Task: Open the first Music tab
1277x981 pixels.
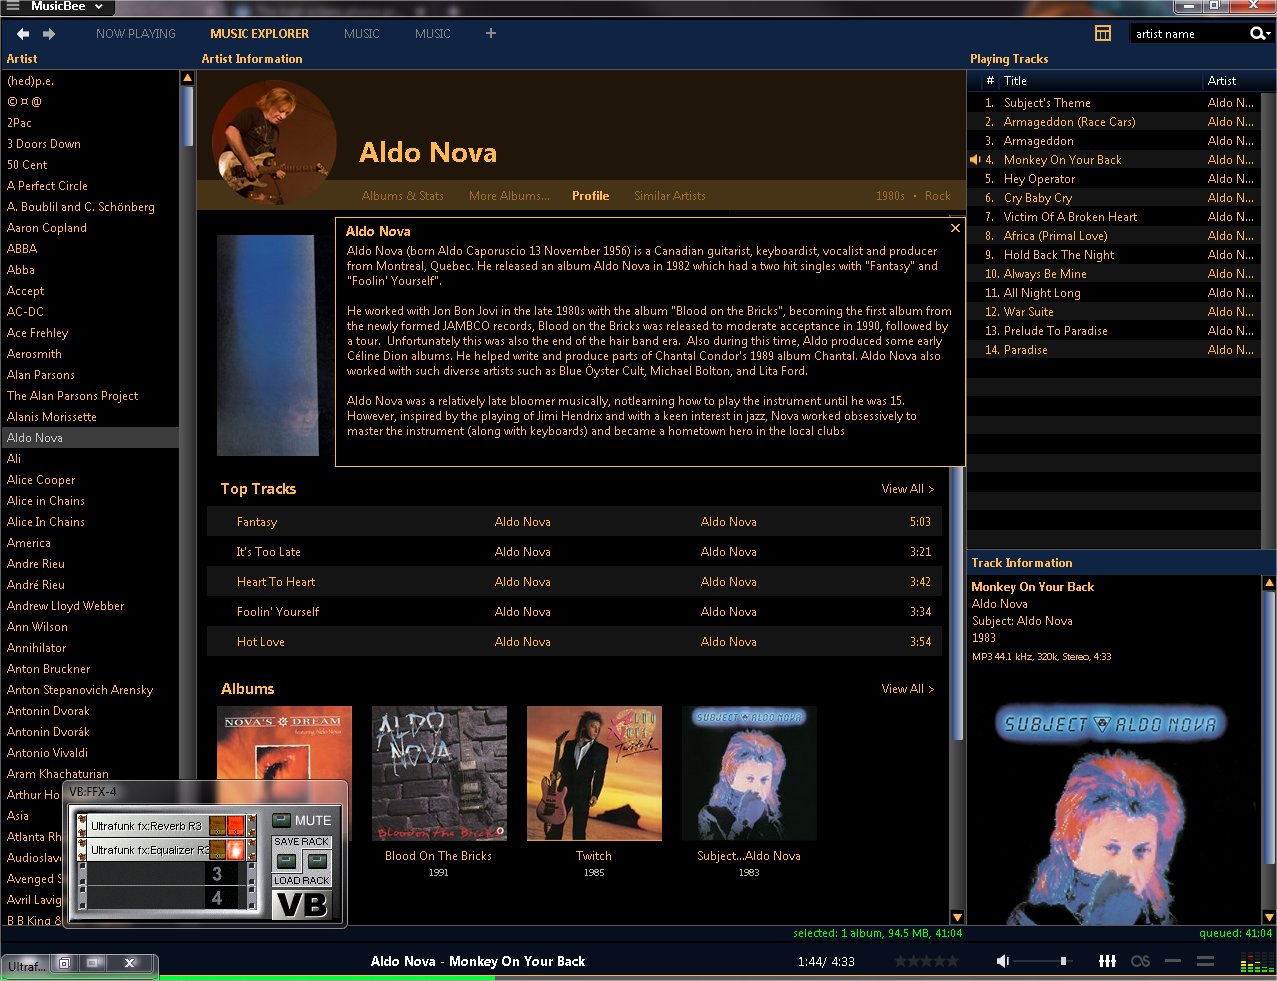Action: (x=362, y=34)
